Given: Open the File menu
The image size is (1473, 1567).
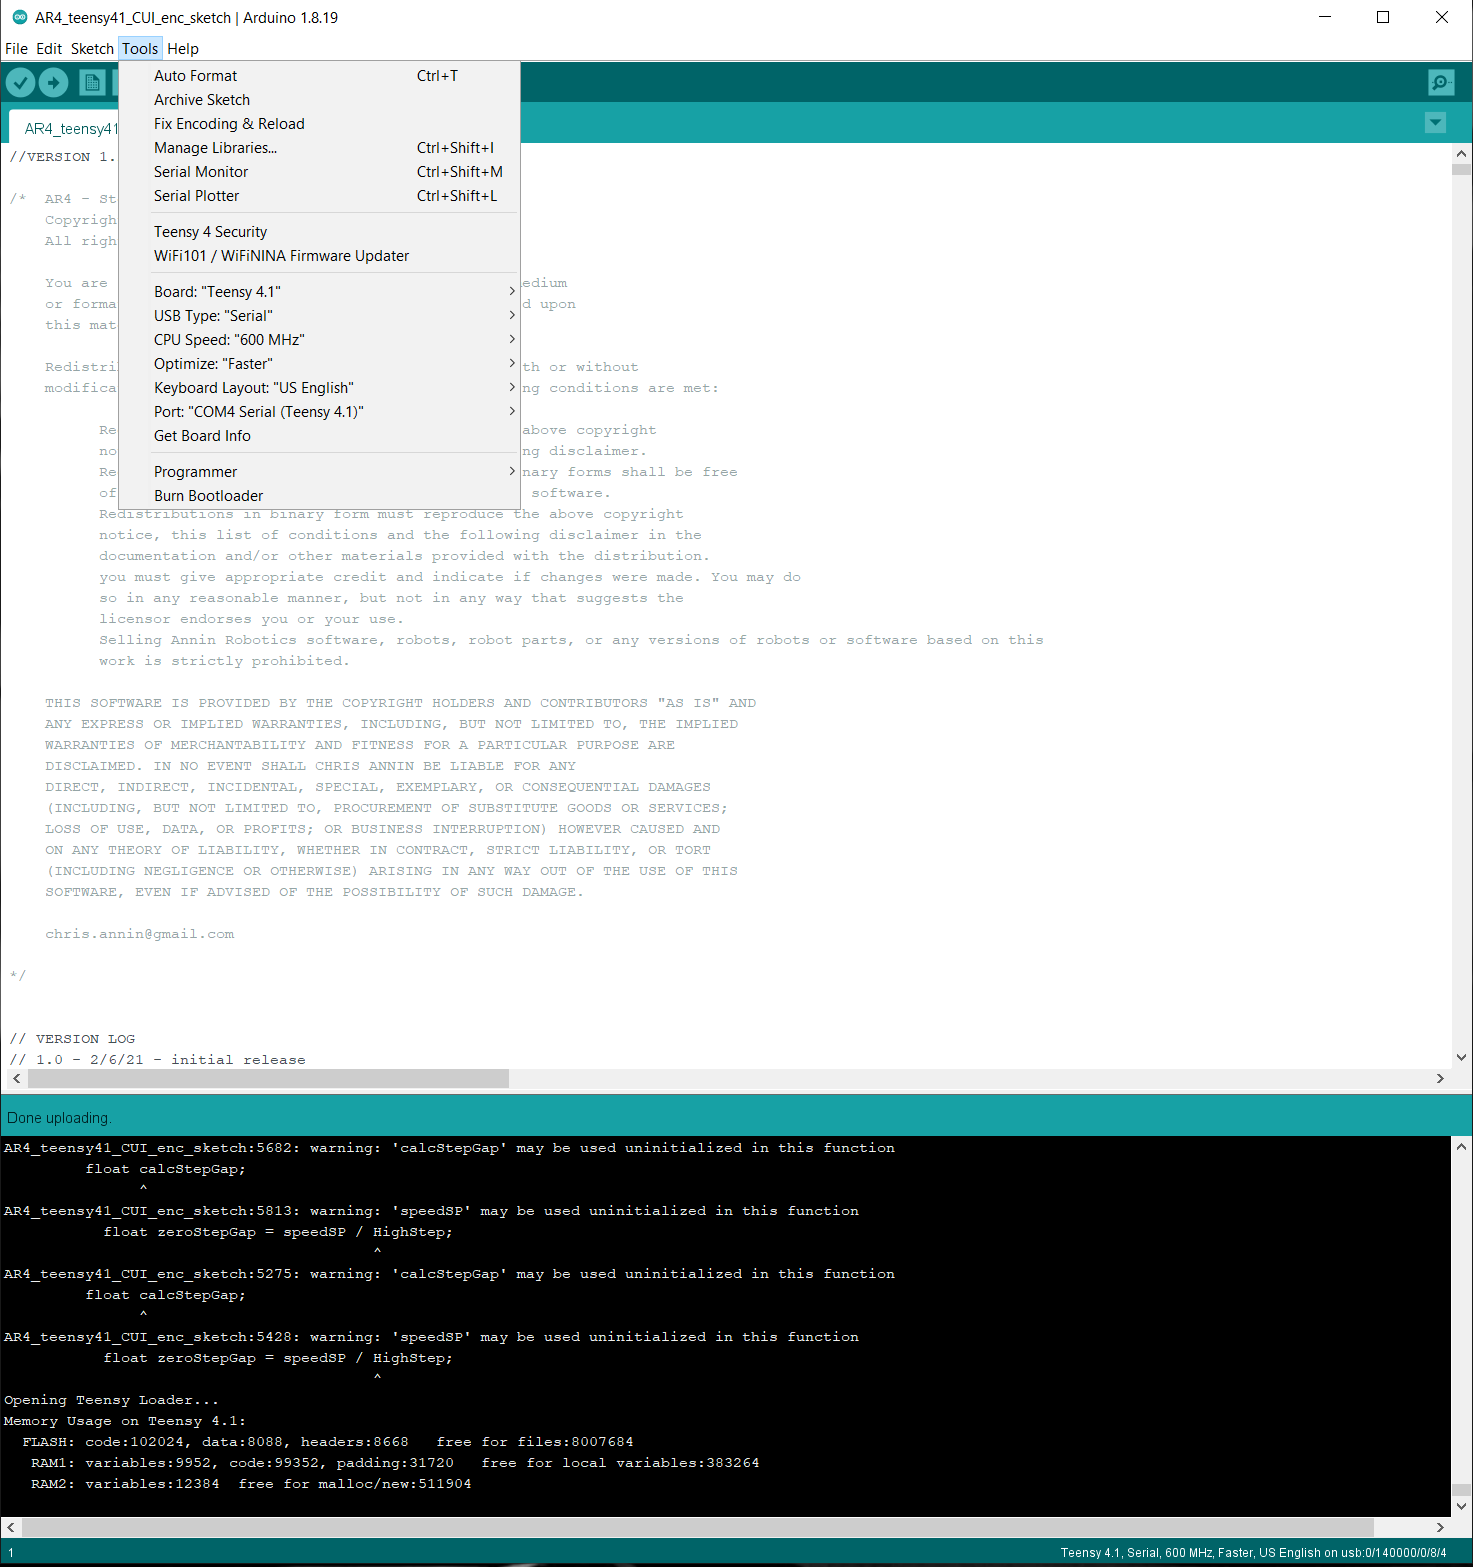Looking at the screenshot, I should coord(16,48).
